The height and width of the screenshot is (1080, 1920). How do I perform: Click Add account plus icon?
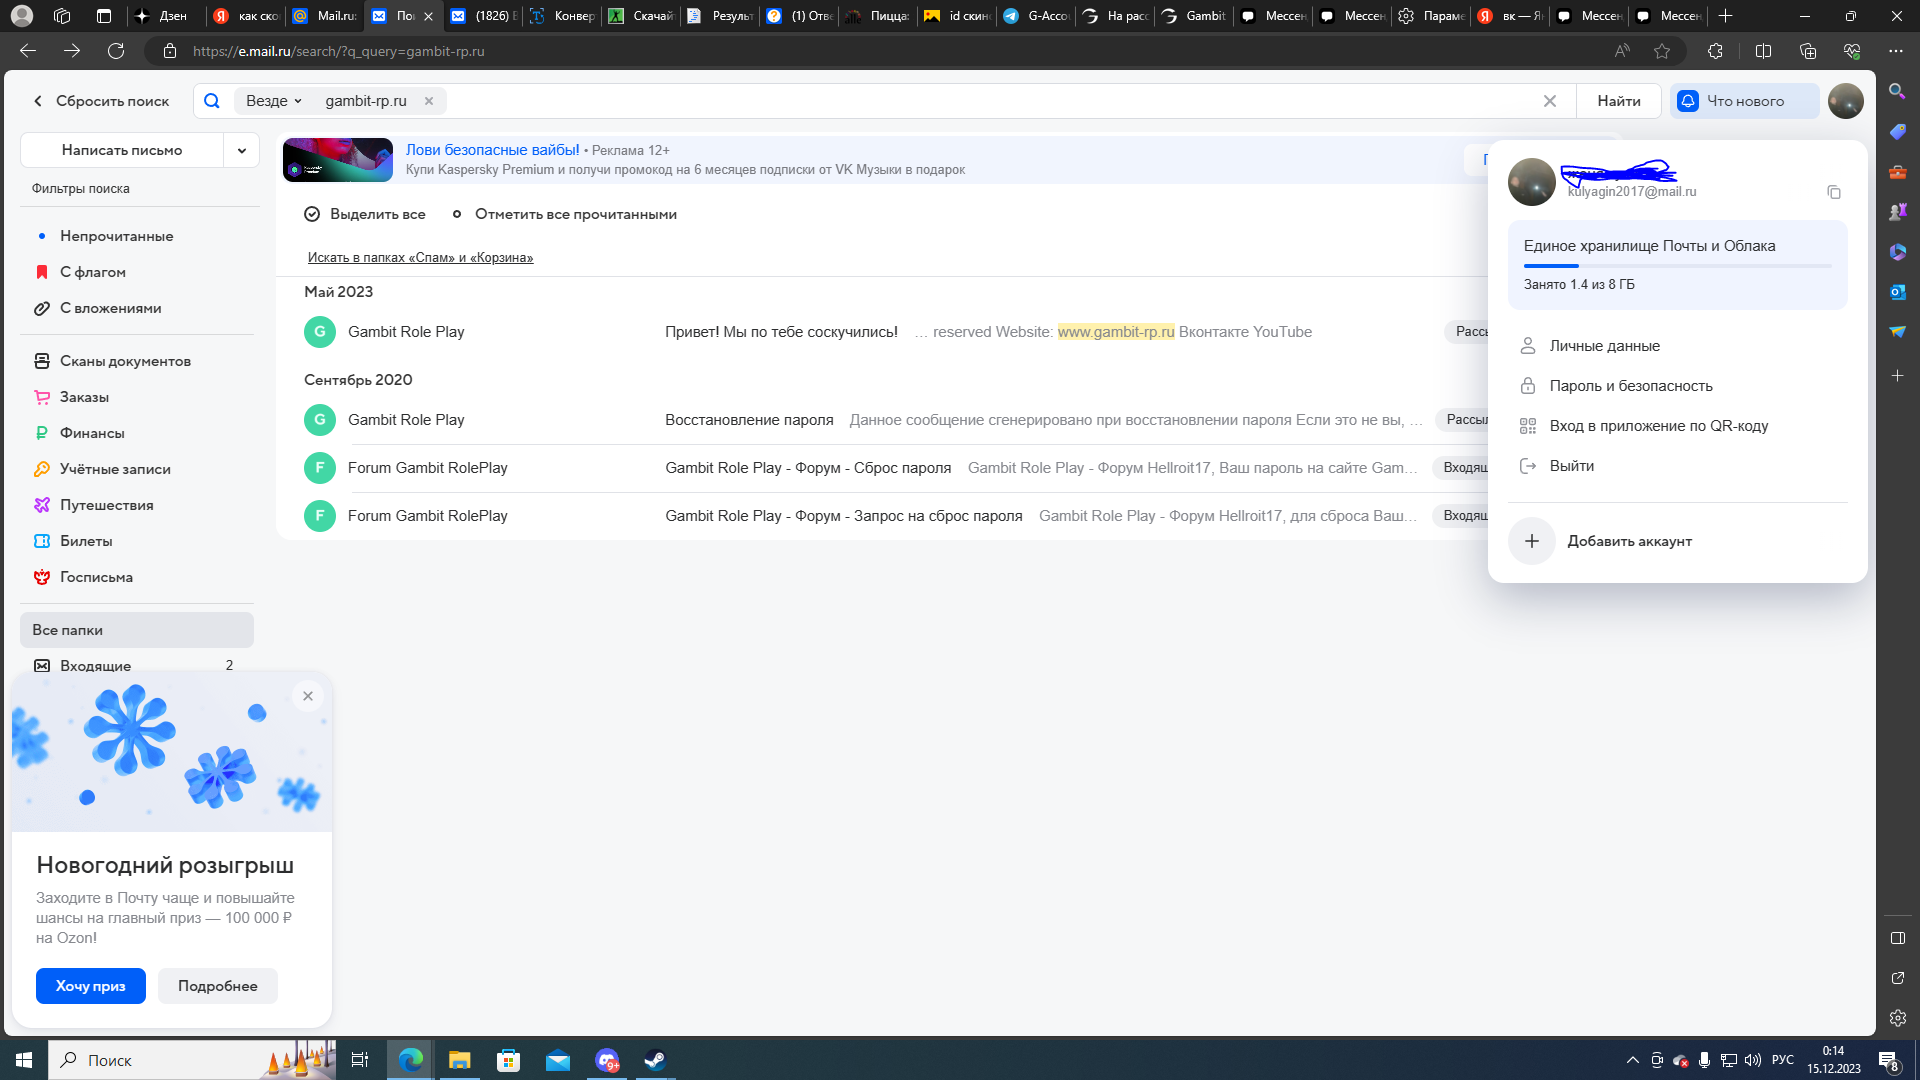pyautogui.click(x=1531, y=541)
